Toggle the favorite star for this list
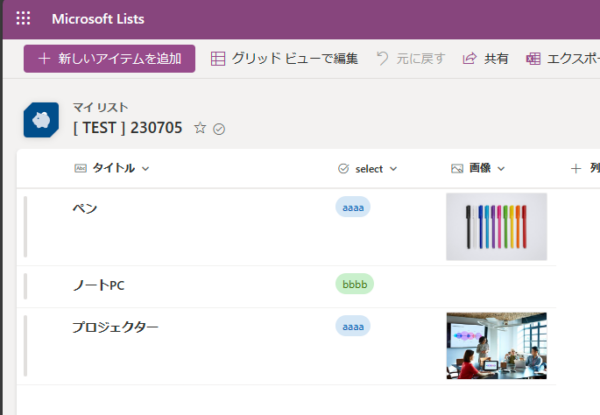Screen dimensions: 600x415 click(x=200, y=128)
